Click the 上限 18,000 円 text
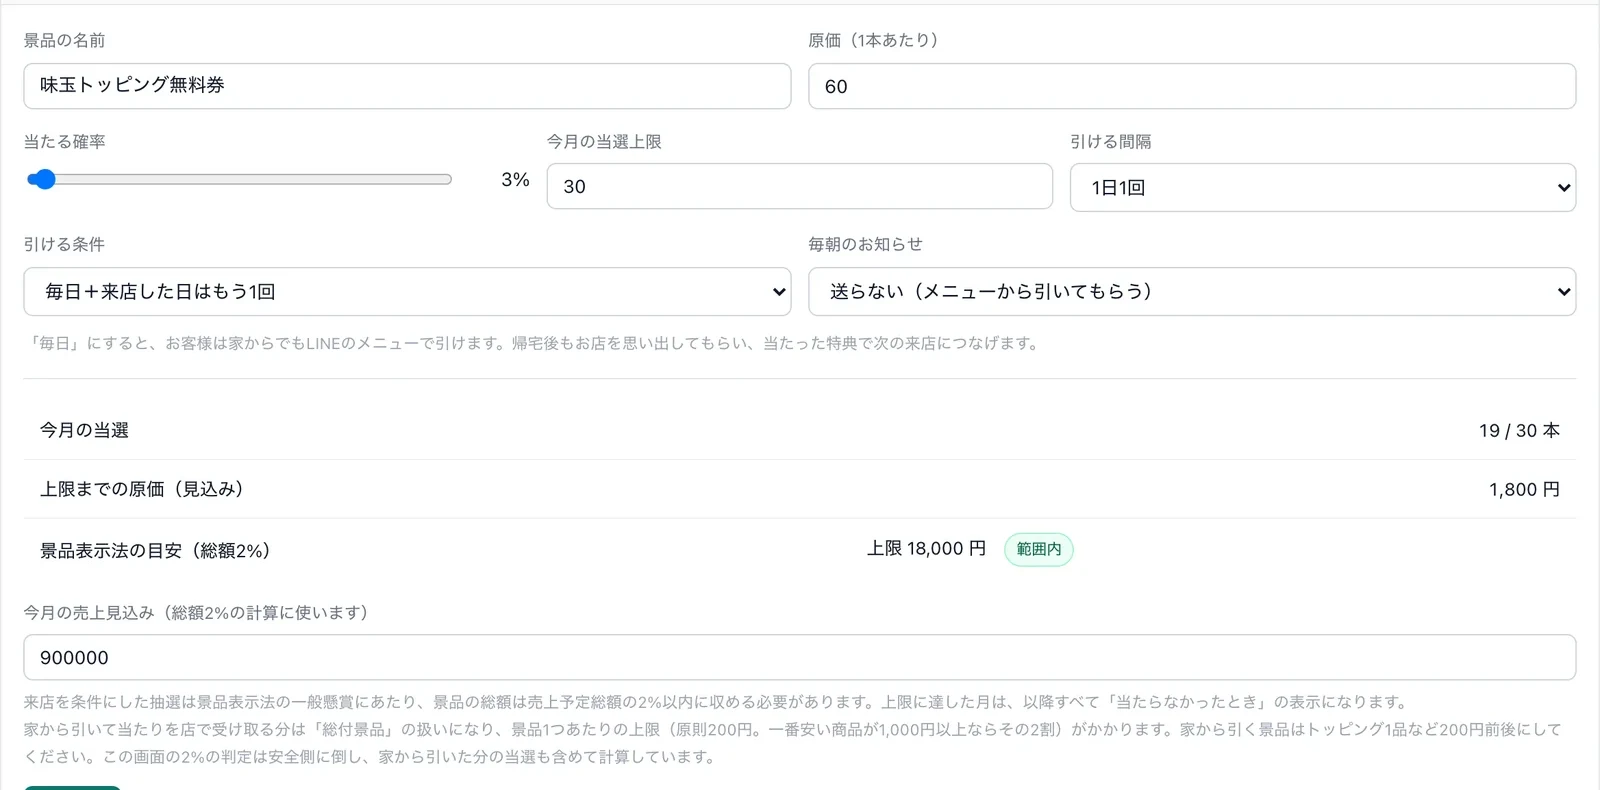The width and height of the screenshot is (1600, 790). point(926,548)
